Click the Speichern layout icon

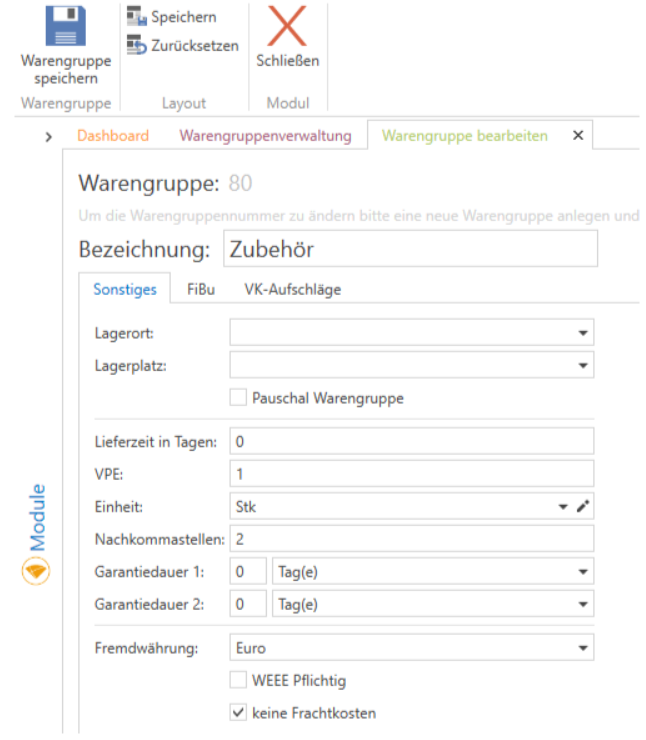tap(136, 17)
